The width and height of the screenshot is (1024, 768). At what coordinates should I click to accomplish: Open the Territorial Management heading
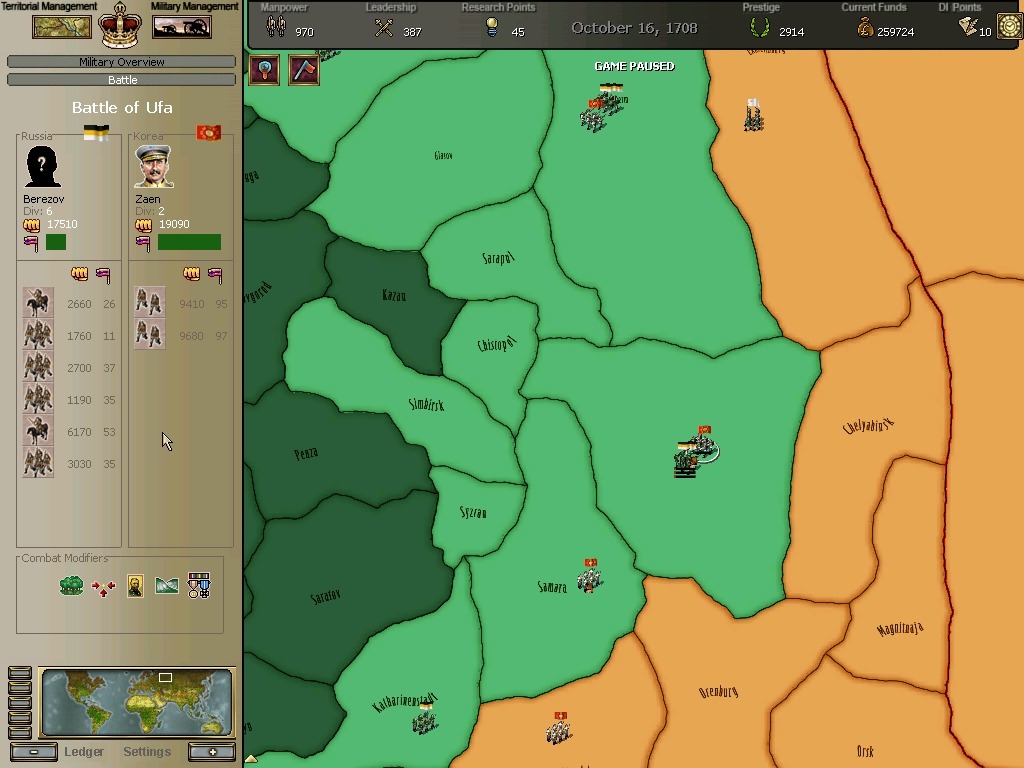point(49,7)
